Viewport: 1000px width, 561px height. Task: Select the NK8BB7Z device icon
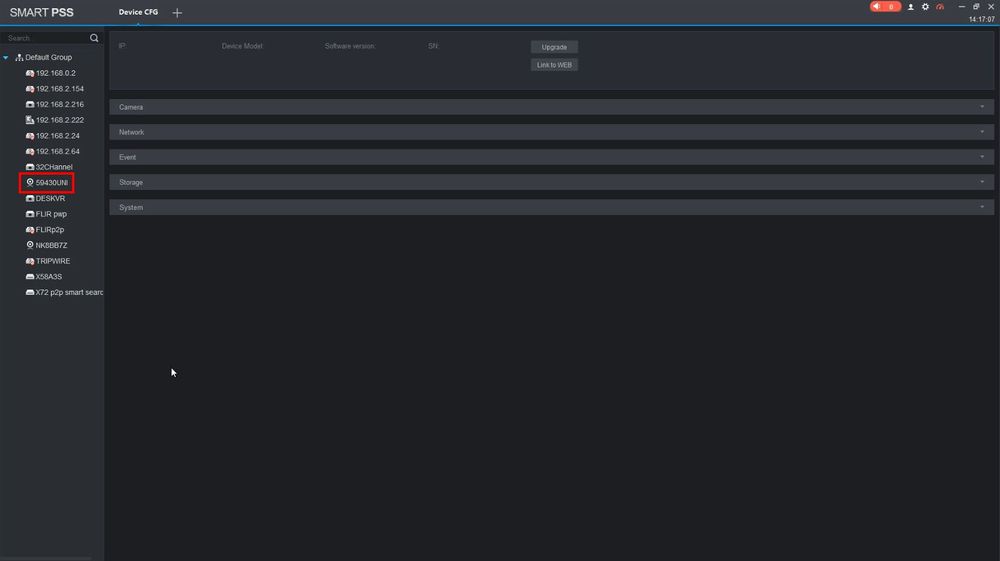[x=30, y=245]
